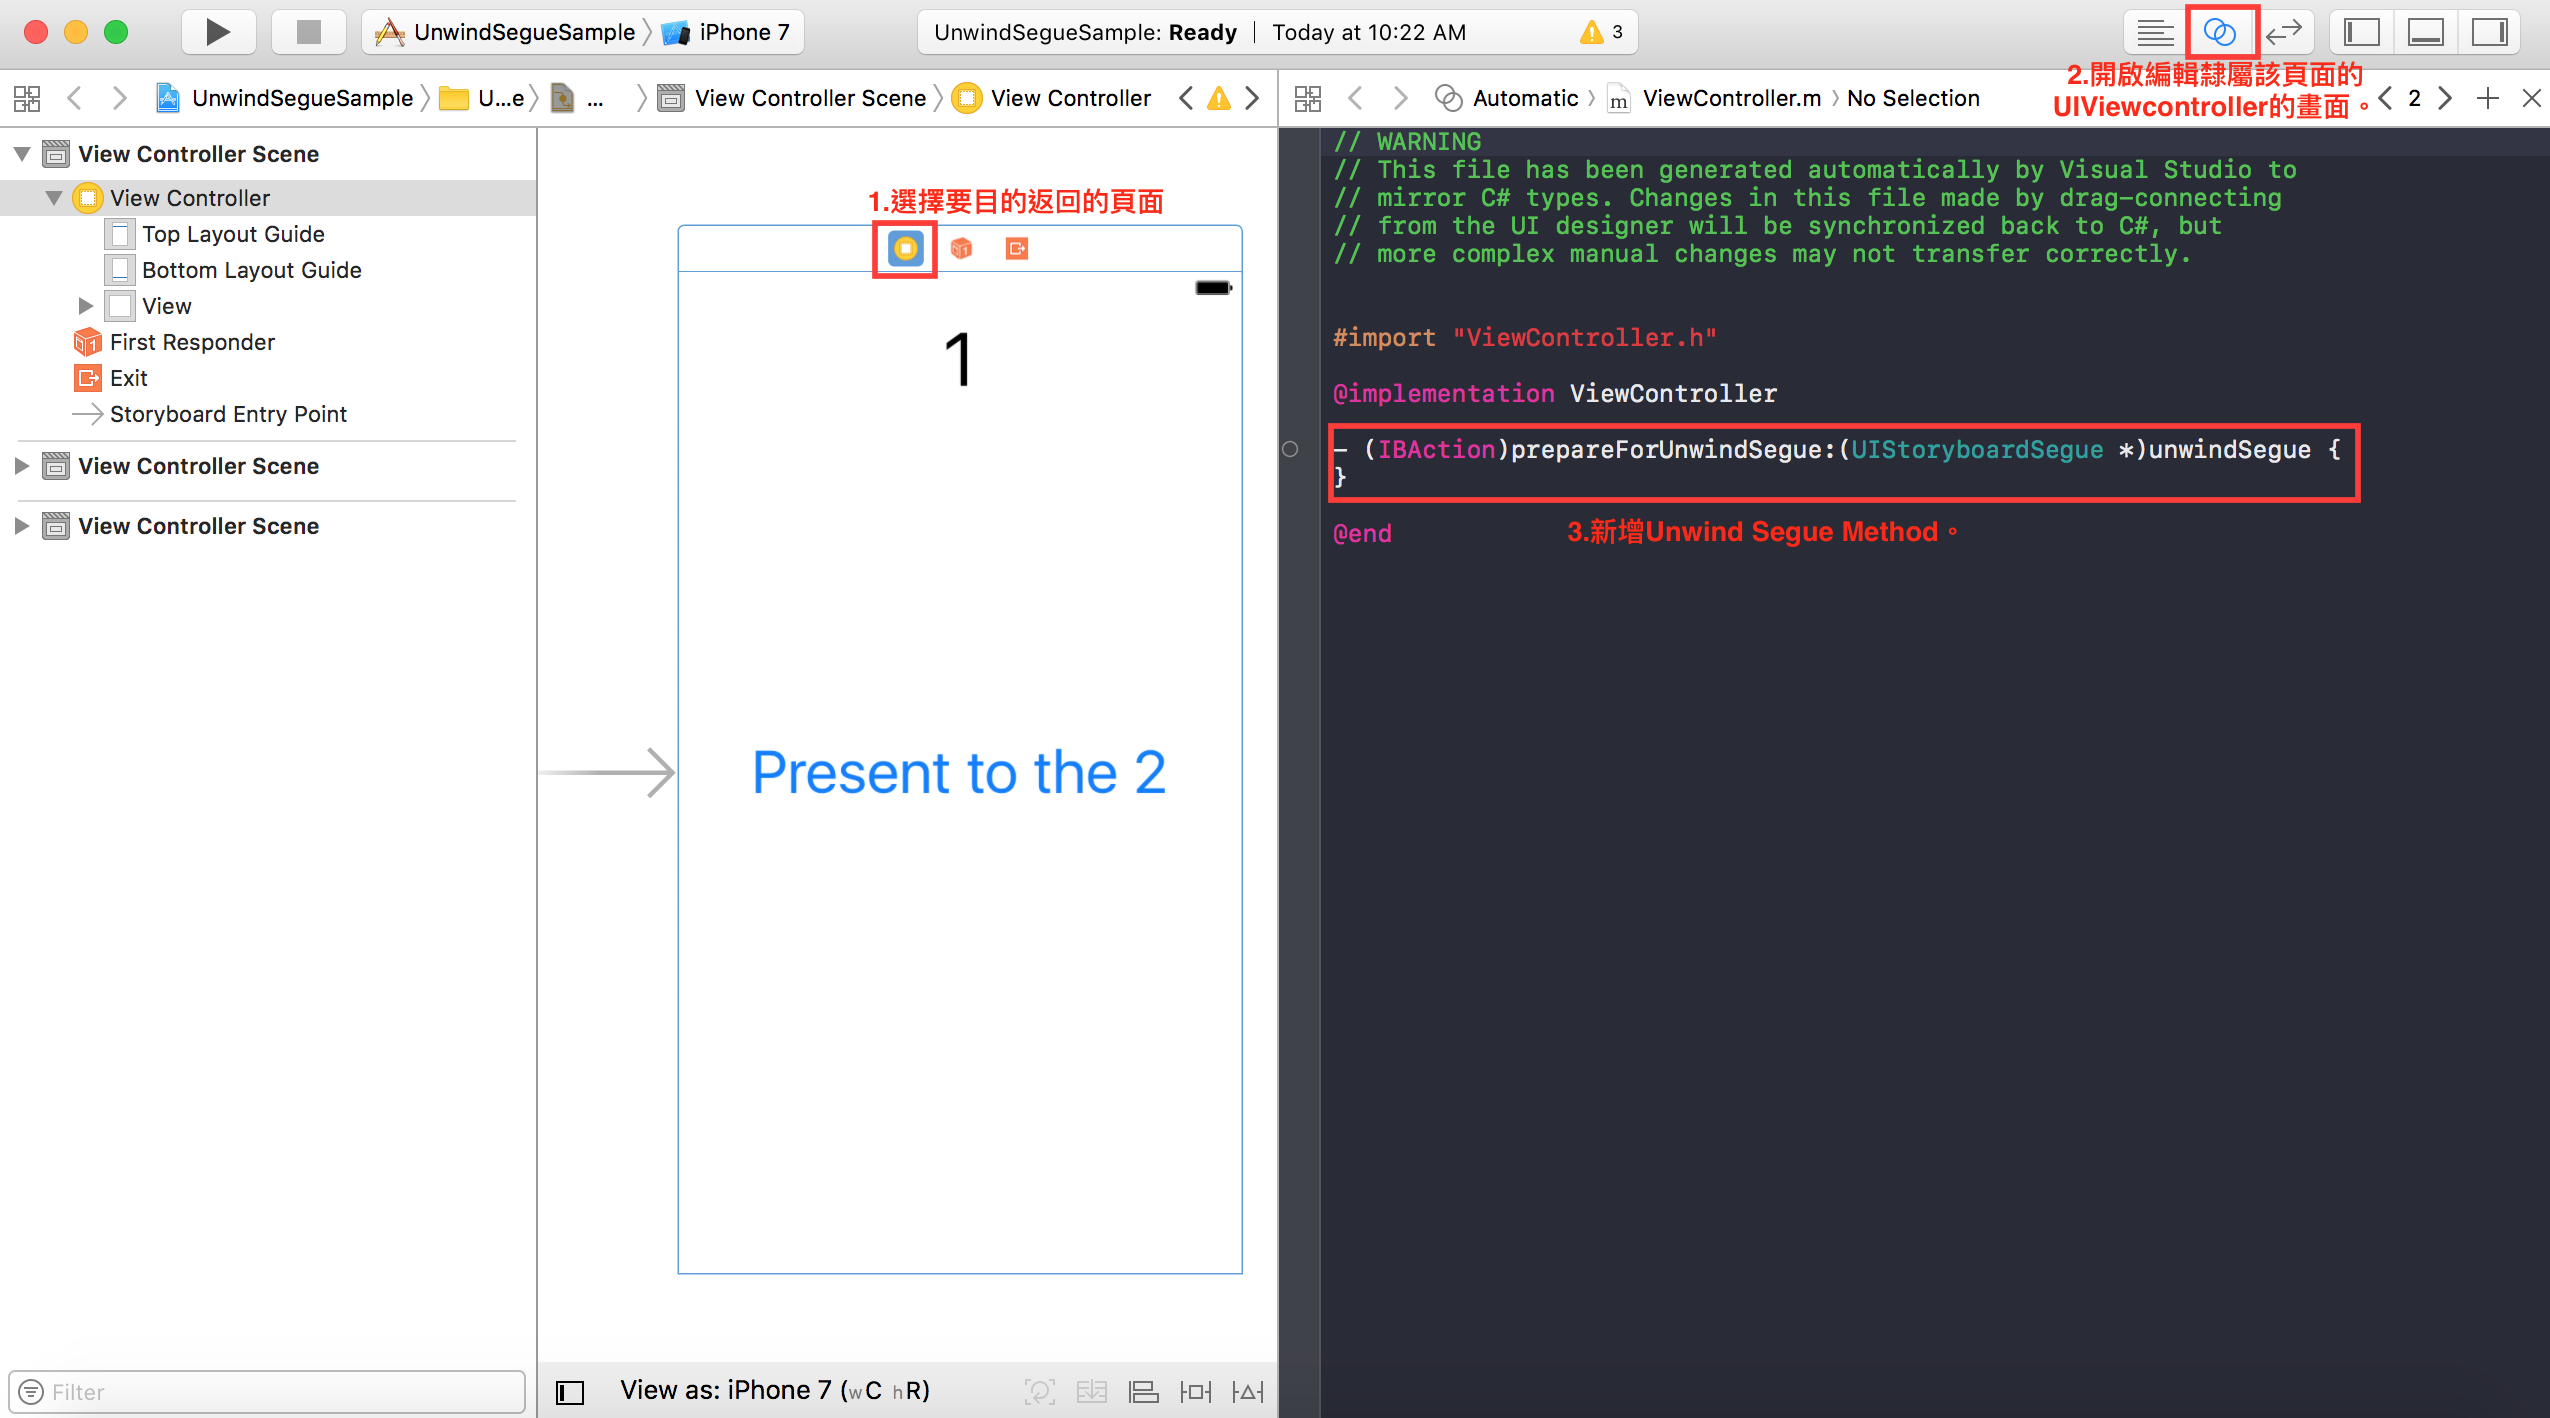This screenshot has width=2550, height=1418.
Task: Collapse the first View Controller Scene
Action: pos(22,154)
